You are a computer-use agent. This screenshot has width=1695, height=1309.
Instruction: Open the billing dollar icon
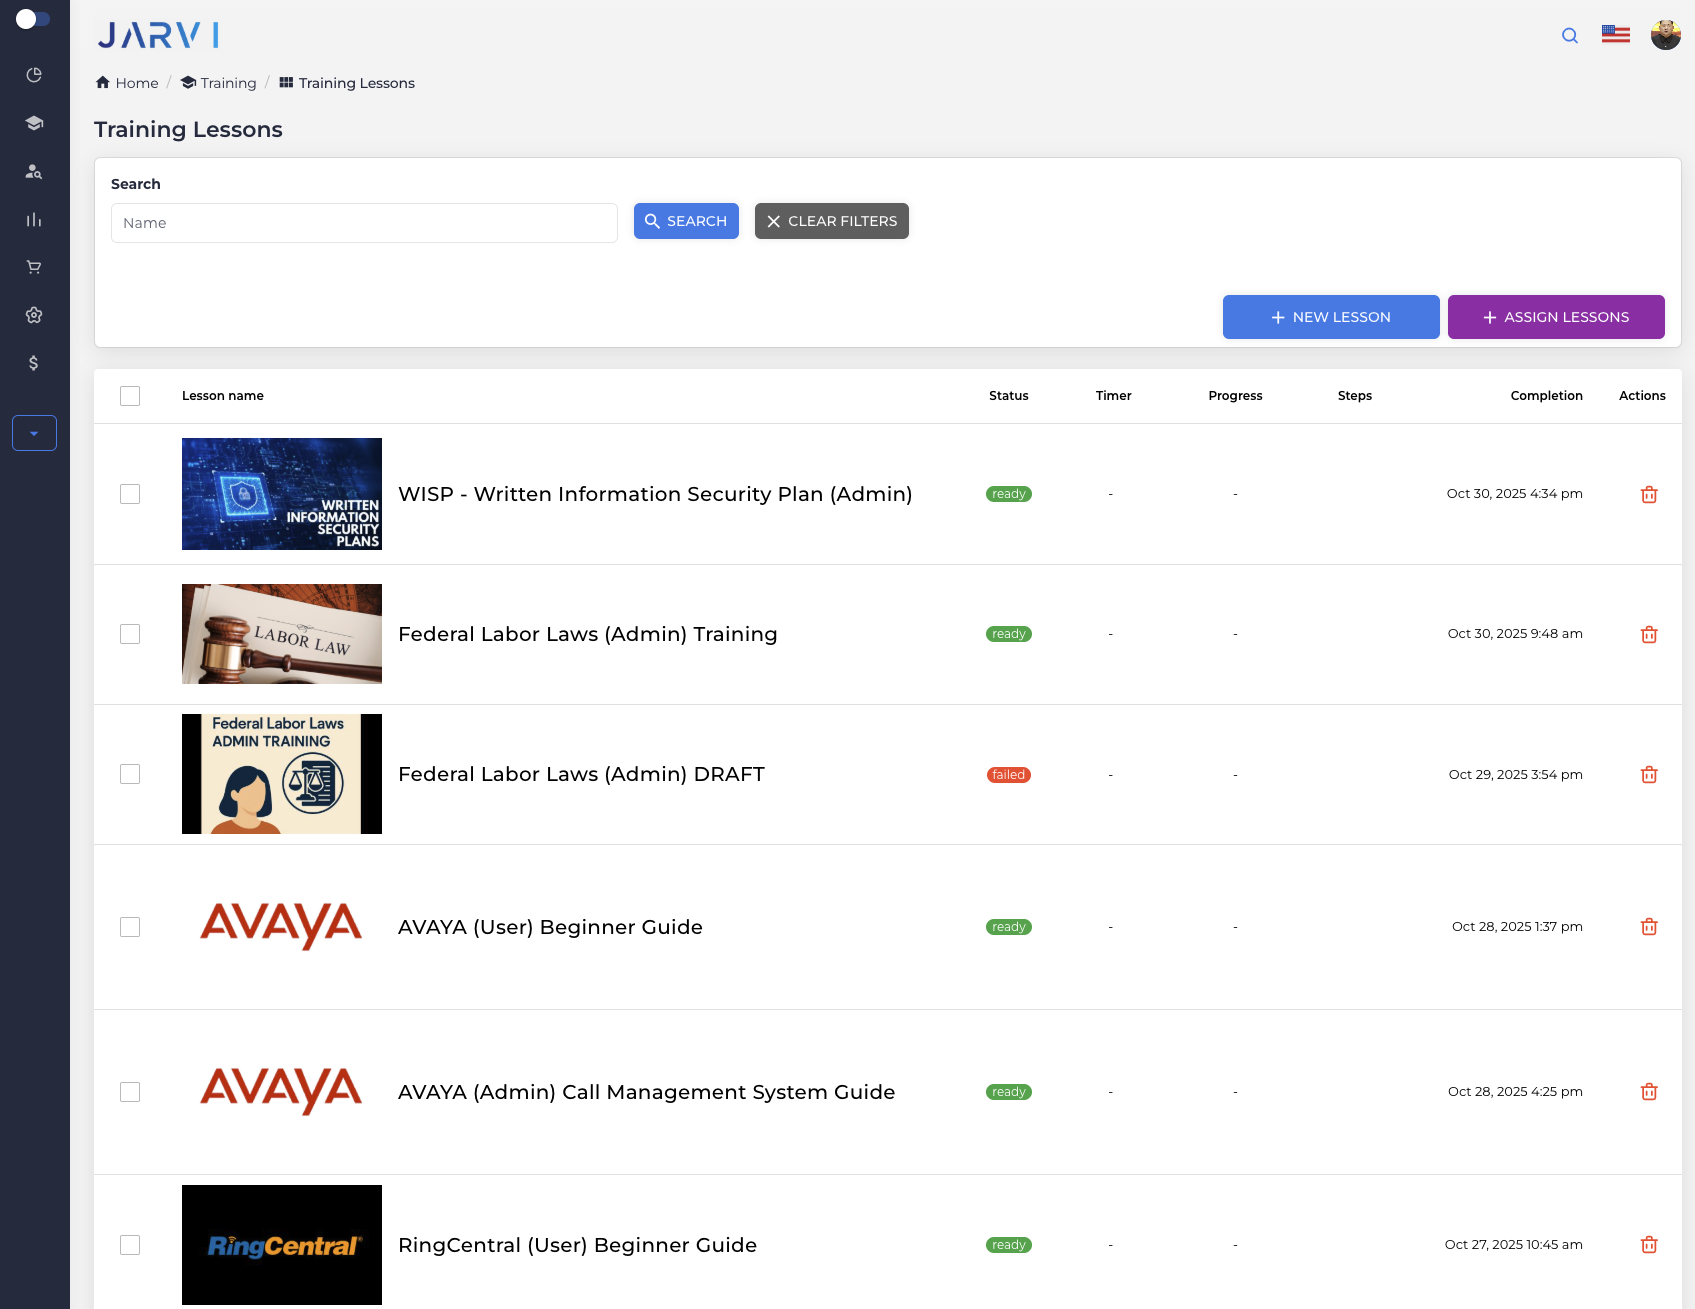point(33,362)
